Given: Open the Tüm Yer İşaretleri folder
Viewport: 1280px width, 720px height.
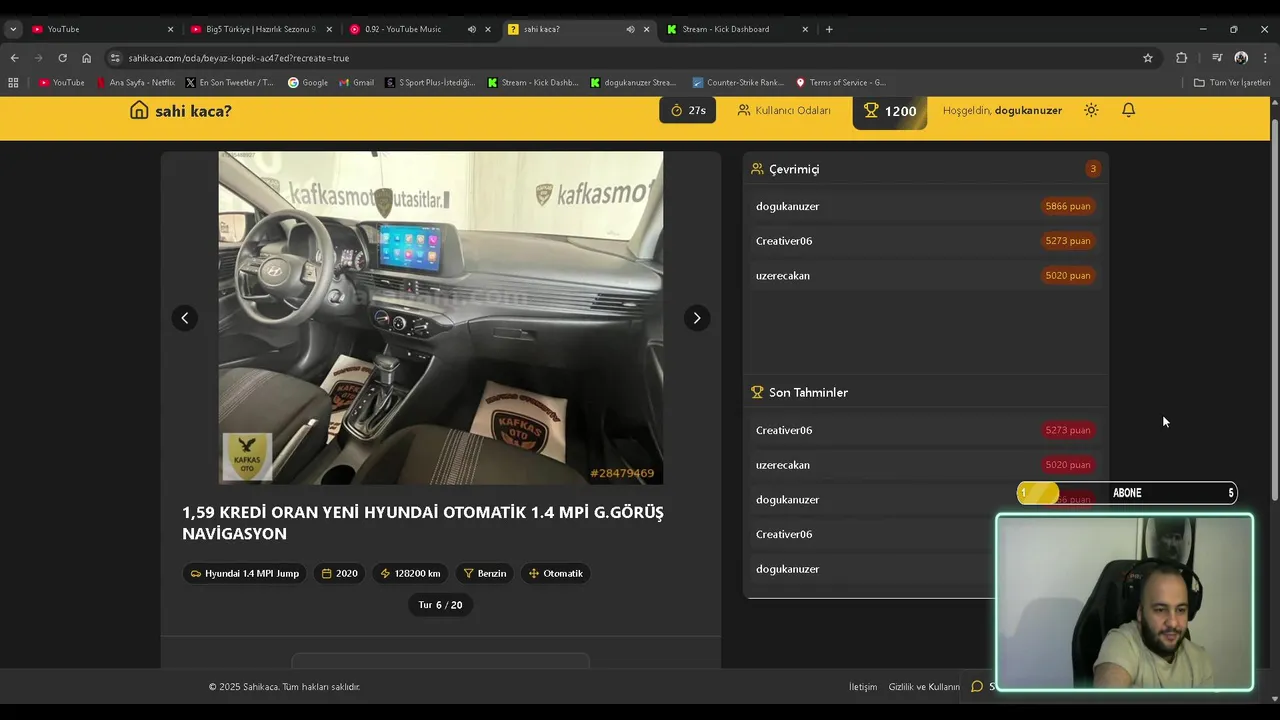Looking at the screenshot, I should (x=1232, y=83).
